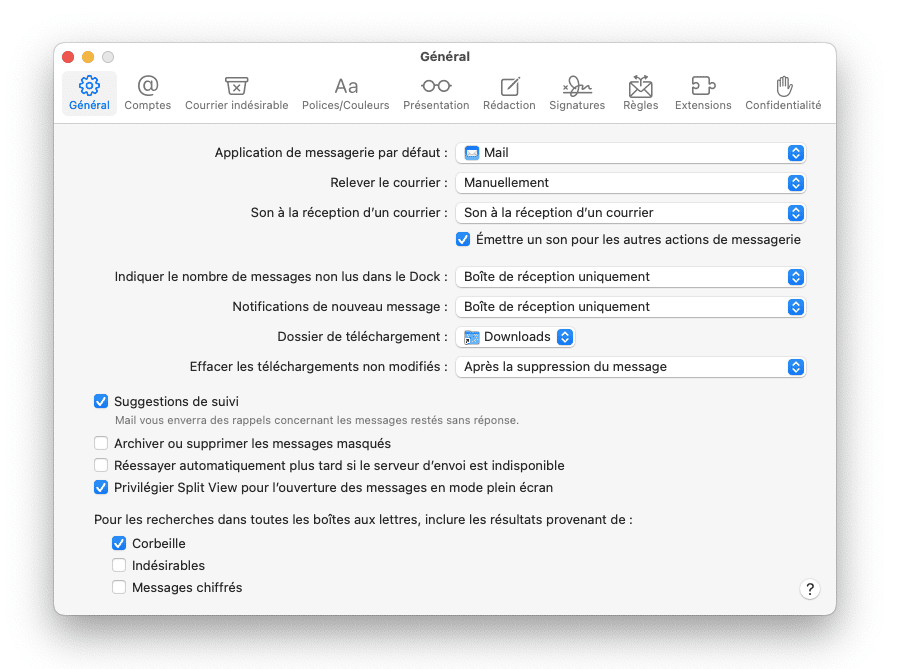Check the Messages chiffrés option
The height and width of the screenshot is (669, 901).
[x=119, y=587]
